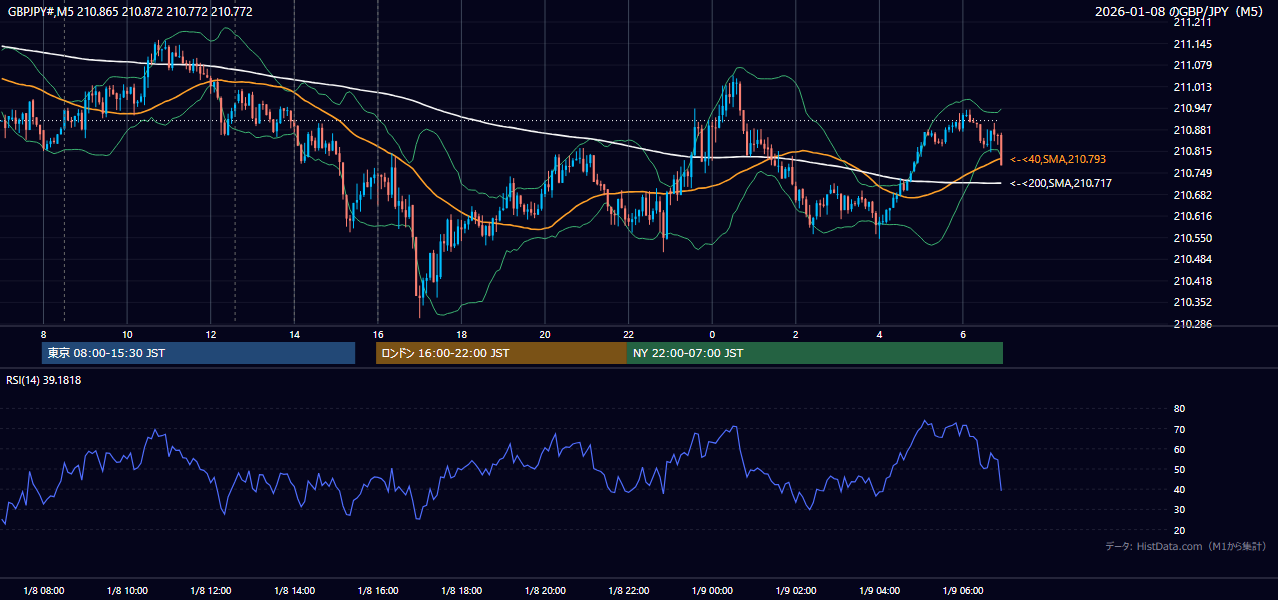Click price axis value 211.211

(x=1192, y=23)
